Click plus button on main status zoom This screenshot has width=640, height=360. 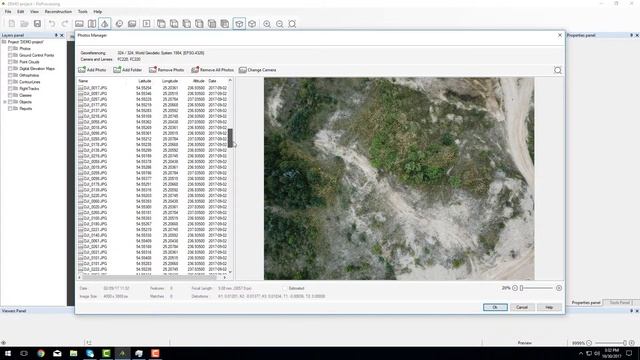[x=632, y=343]
